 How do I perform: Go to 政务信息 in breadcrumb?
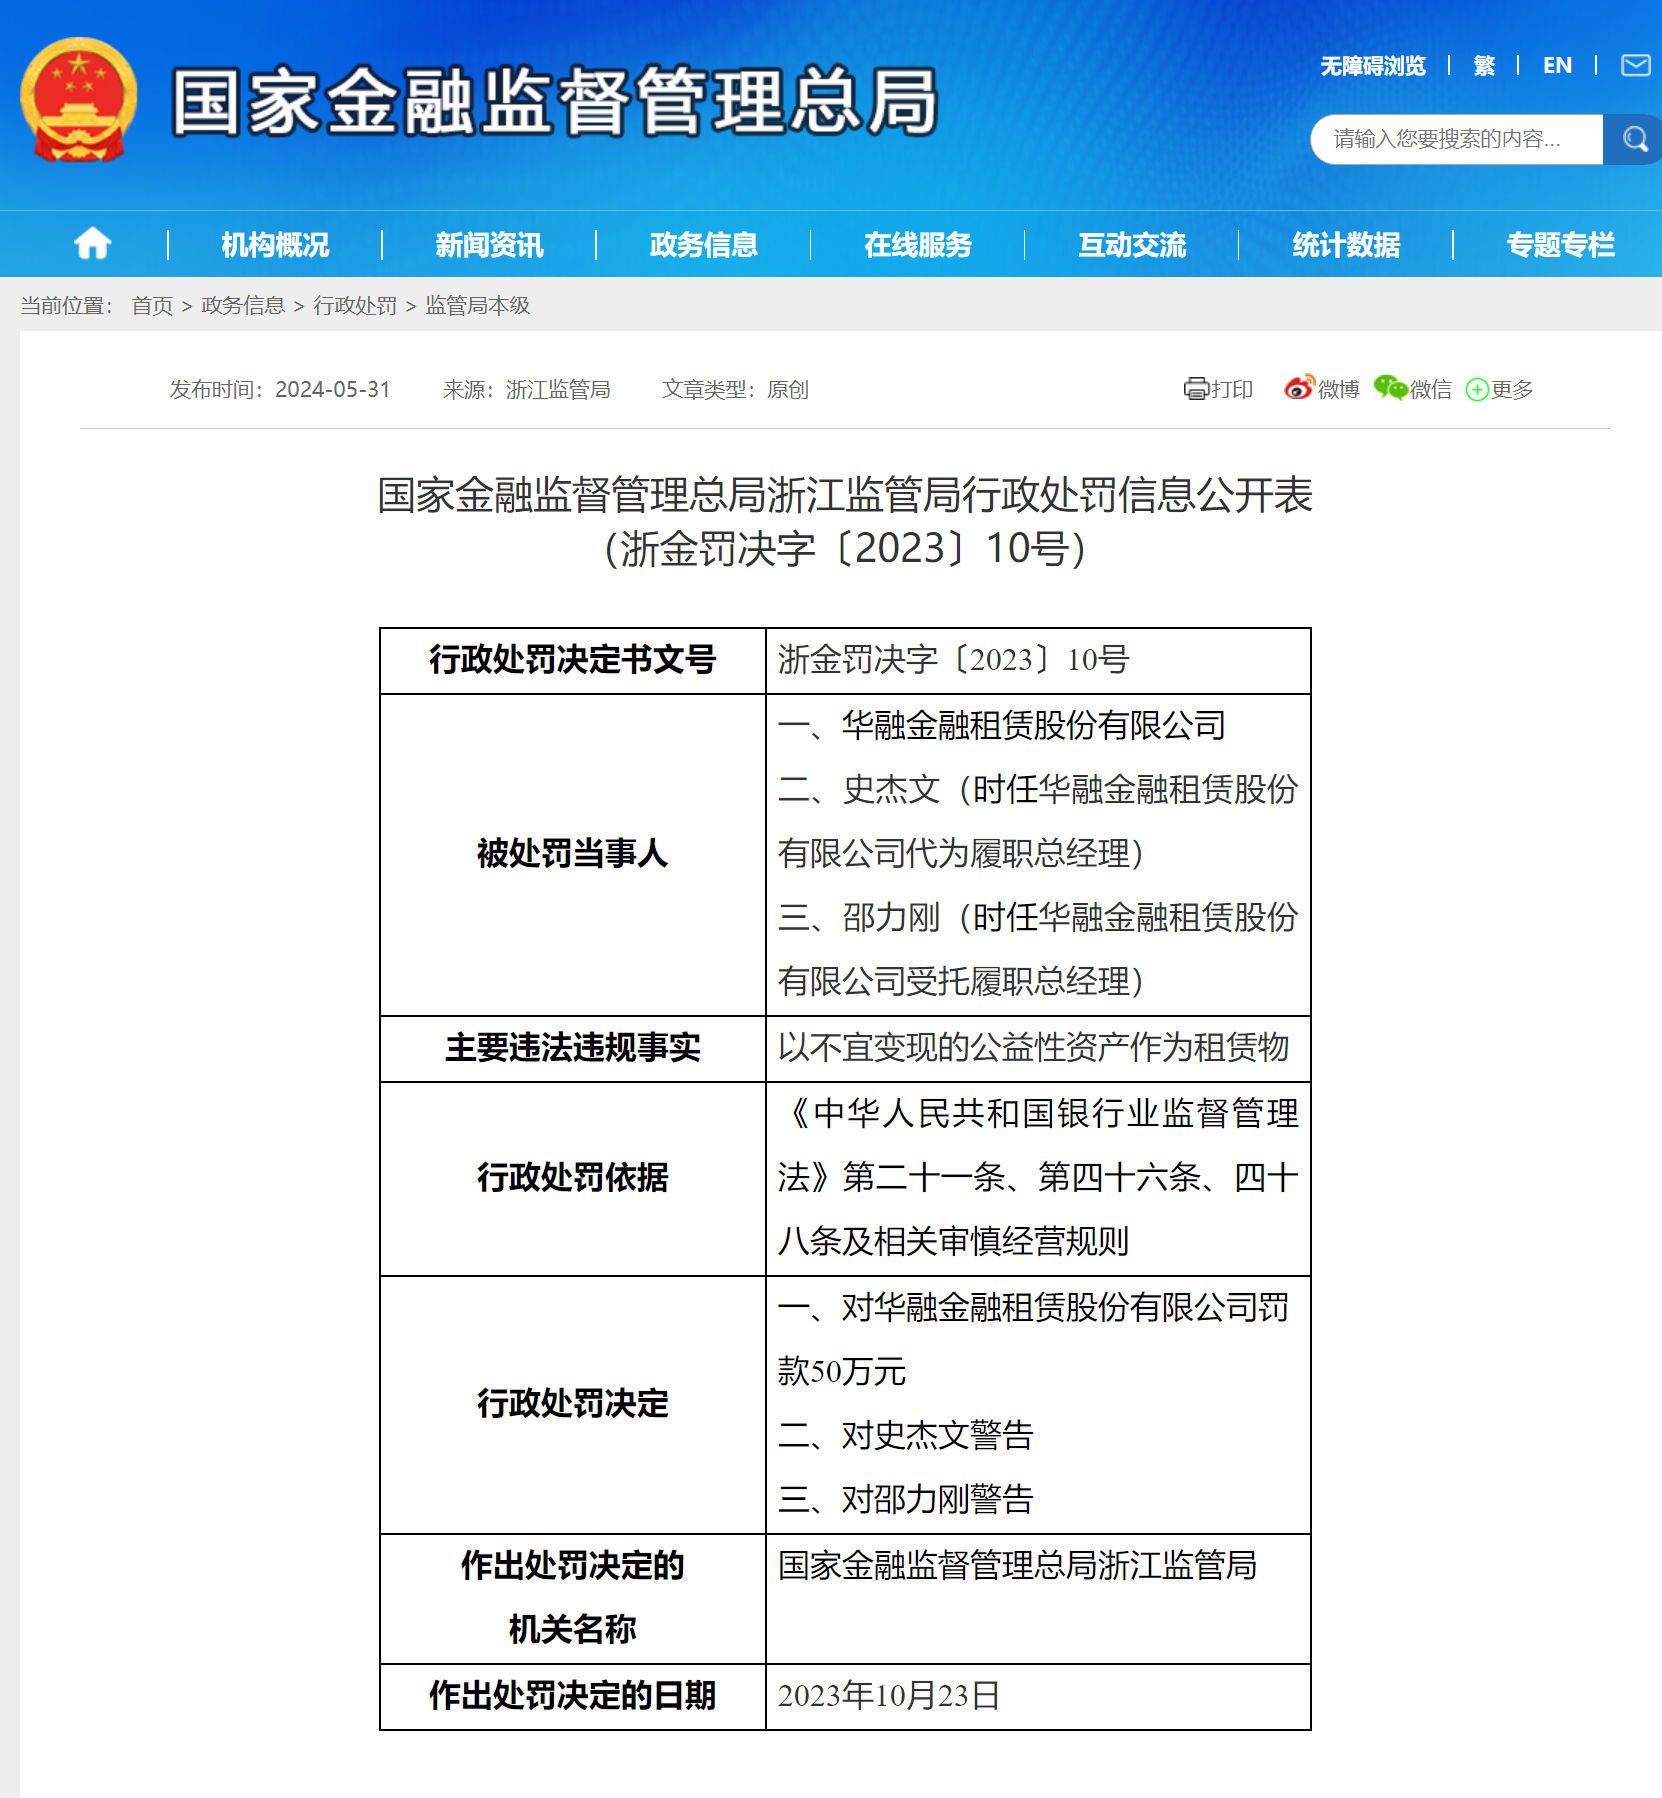click(243, 305)
